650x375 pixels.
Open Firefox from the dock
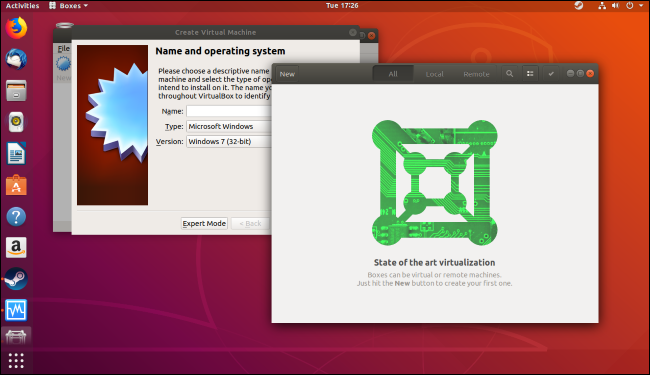[16, 28]
